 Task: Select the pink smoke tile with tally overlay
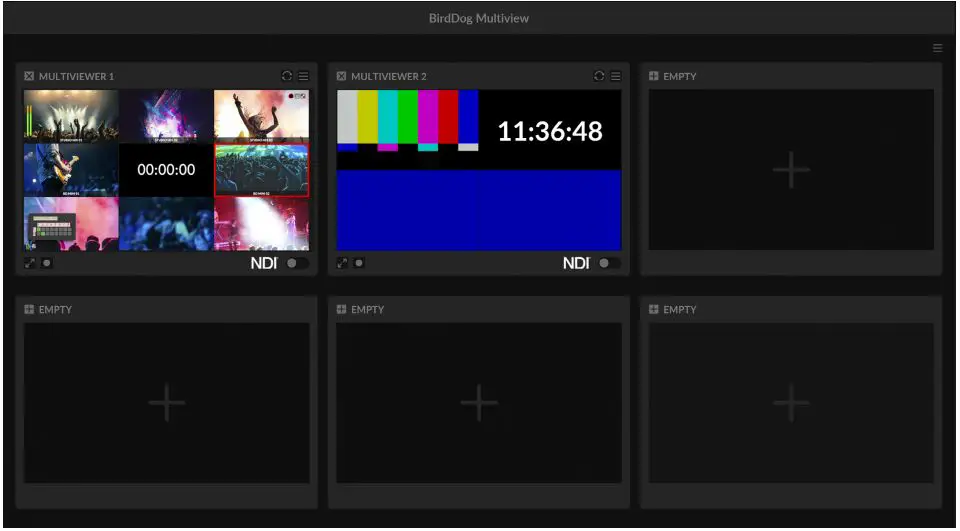[72, 224]
